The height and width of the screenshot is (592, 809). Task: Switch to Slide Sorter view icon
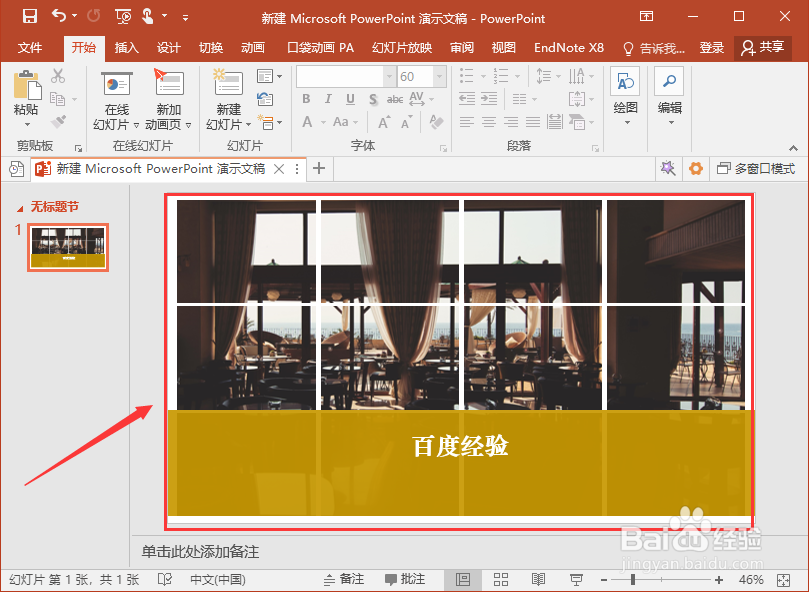tap(500, 579)
